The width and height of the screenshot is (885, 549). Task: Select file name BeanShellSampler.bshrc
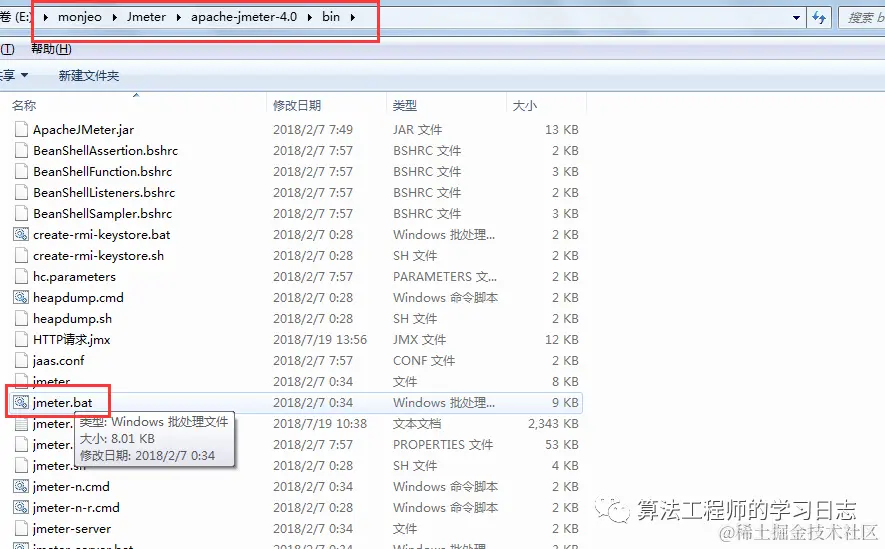point(103,213)
